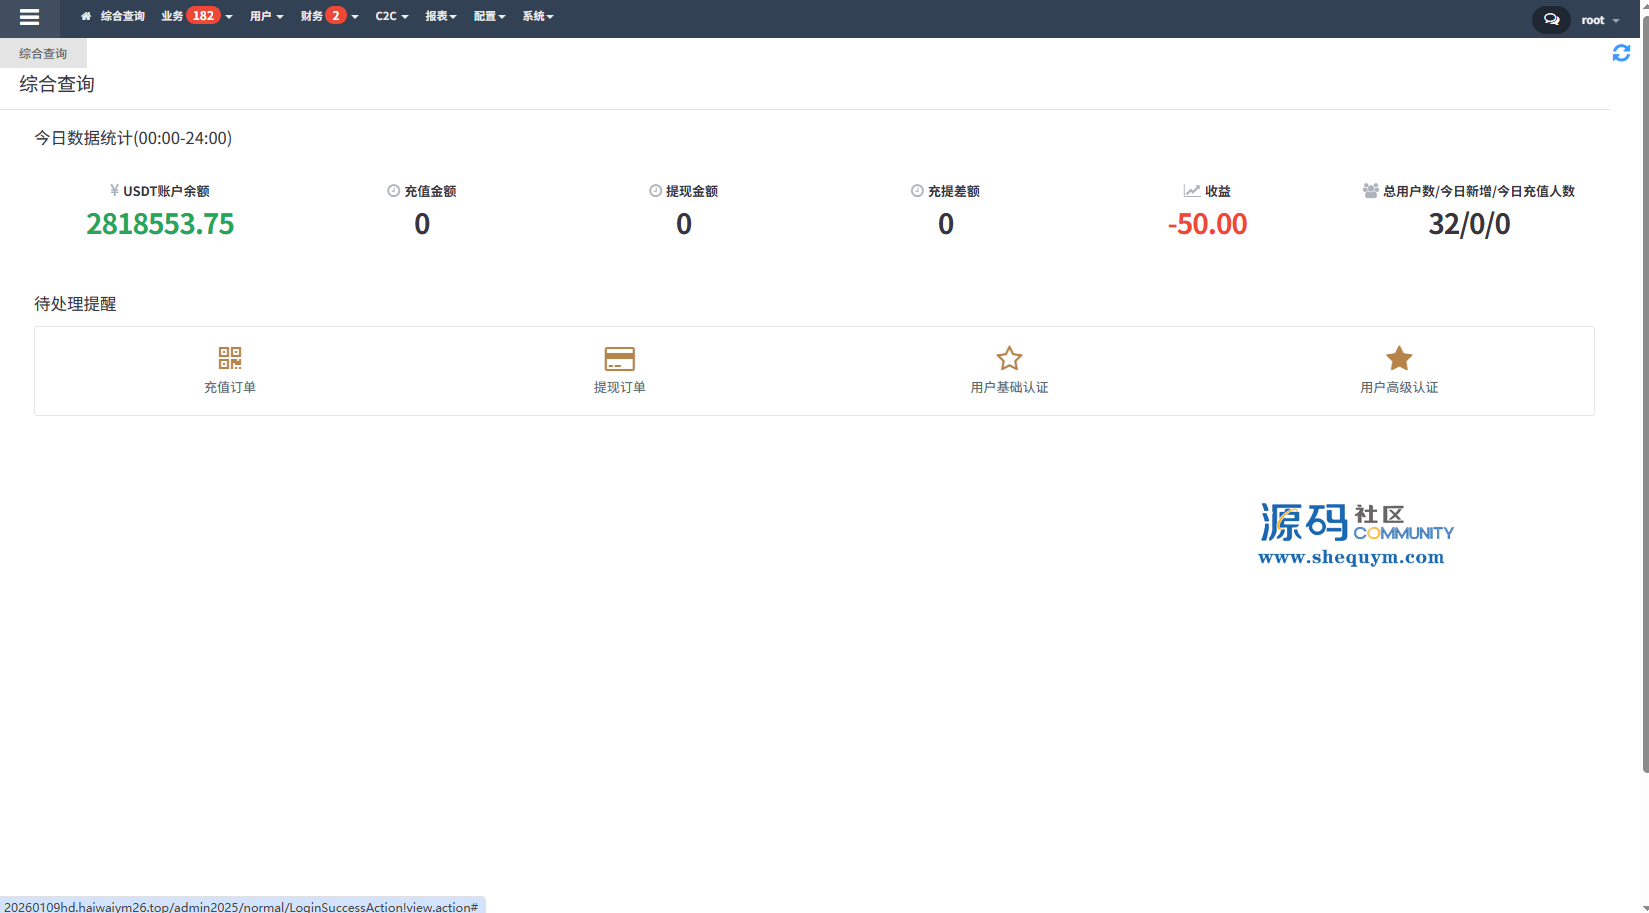This screenshot has height=913, width=1649.
Task: Open the 配置 menu
Action: [489, 16]
